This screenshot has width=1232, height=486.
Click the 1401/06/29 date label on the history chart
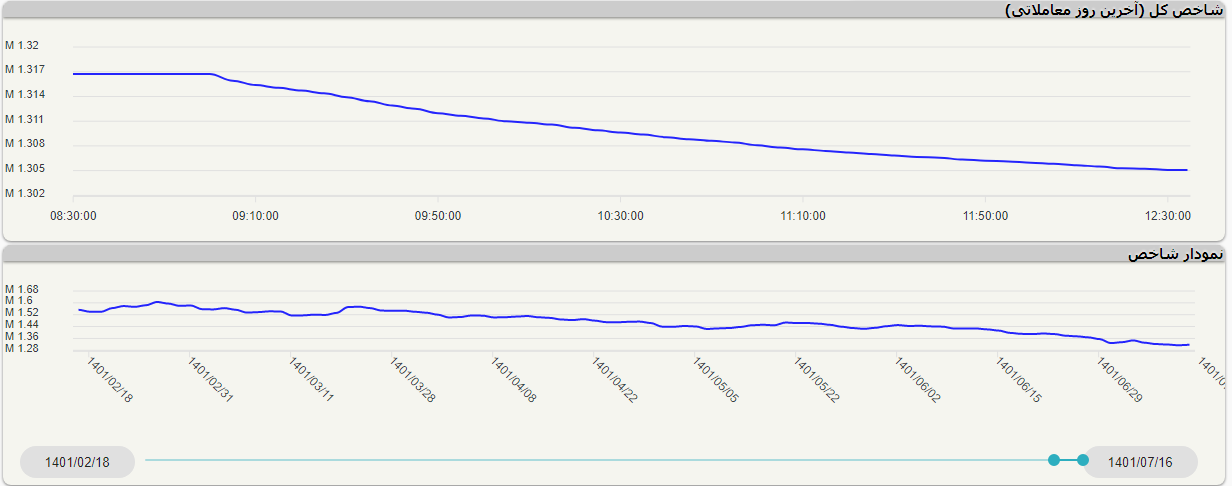(1120, 380)
